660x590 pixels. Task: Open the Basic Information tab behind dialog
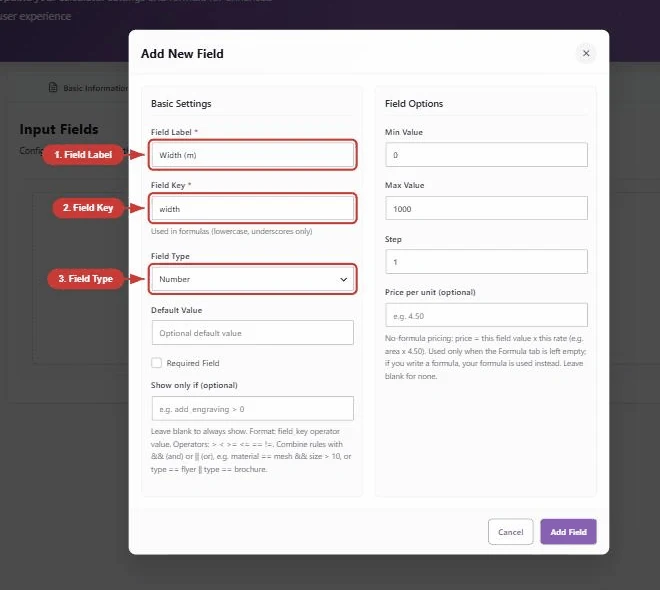[x=89, y=88]
